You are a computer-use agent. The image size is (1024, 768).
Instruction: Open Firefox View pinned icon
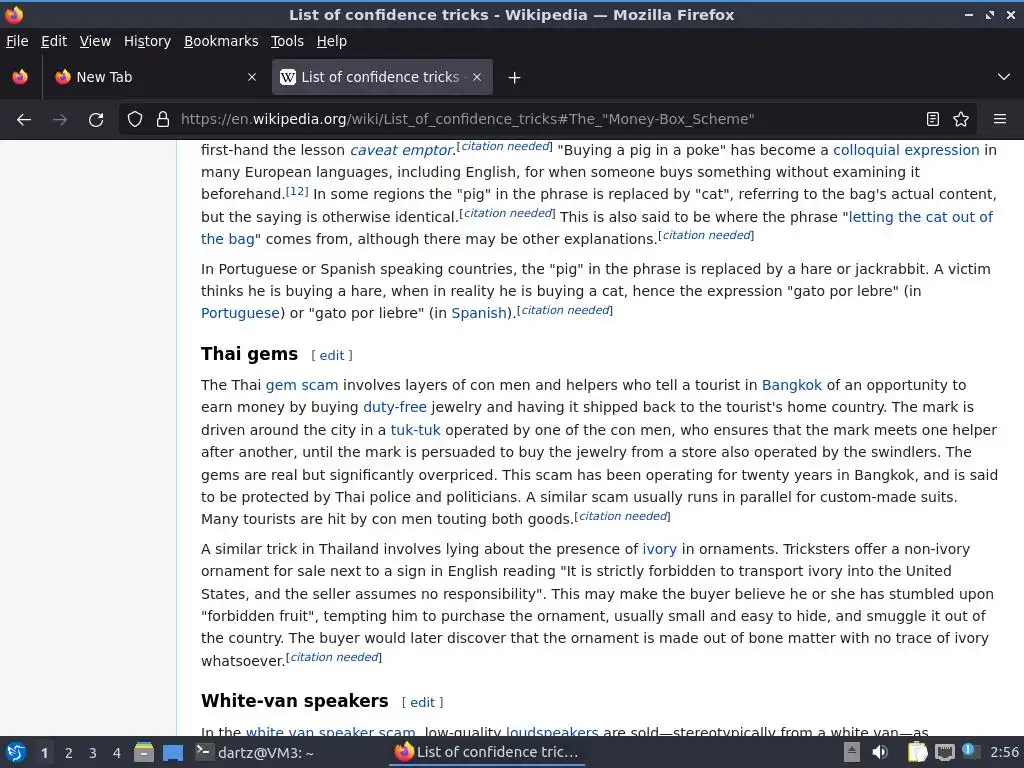point(20,77)
